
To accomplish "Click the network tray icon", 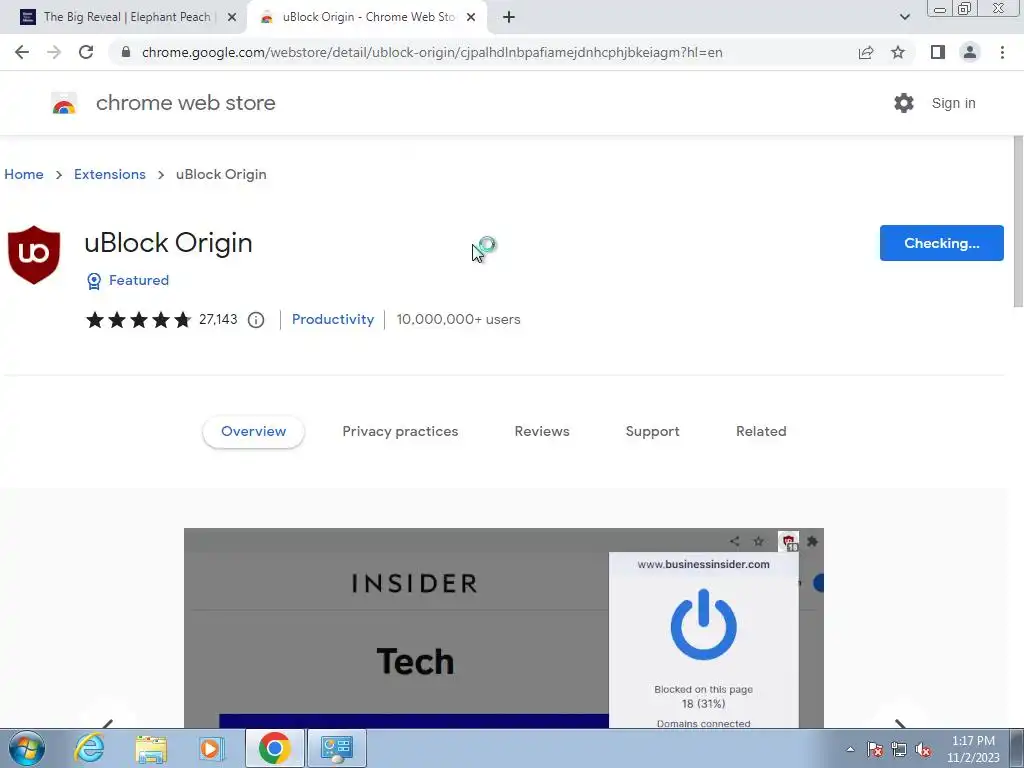I will click(x=899, y=749).
